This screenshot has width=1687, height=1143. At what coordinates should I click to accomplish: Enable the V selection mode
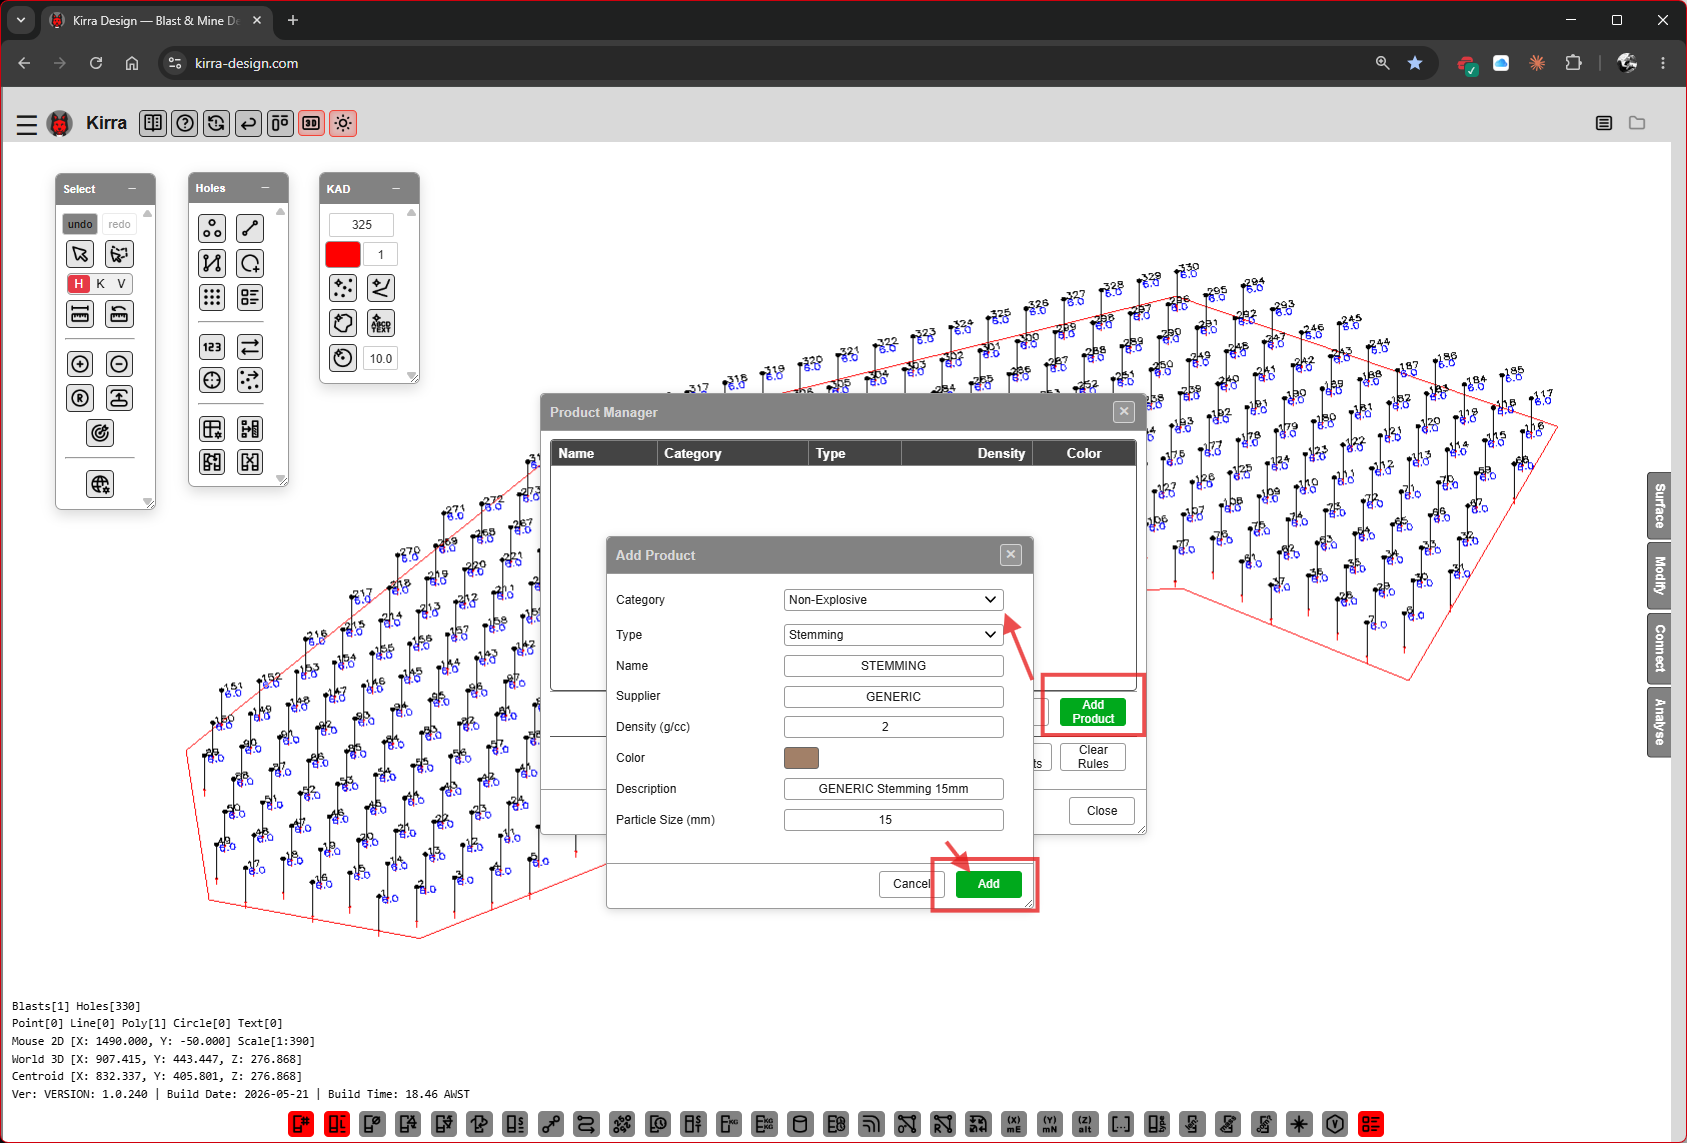tap(121, 284)
